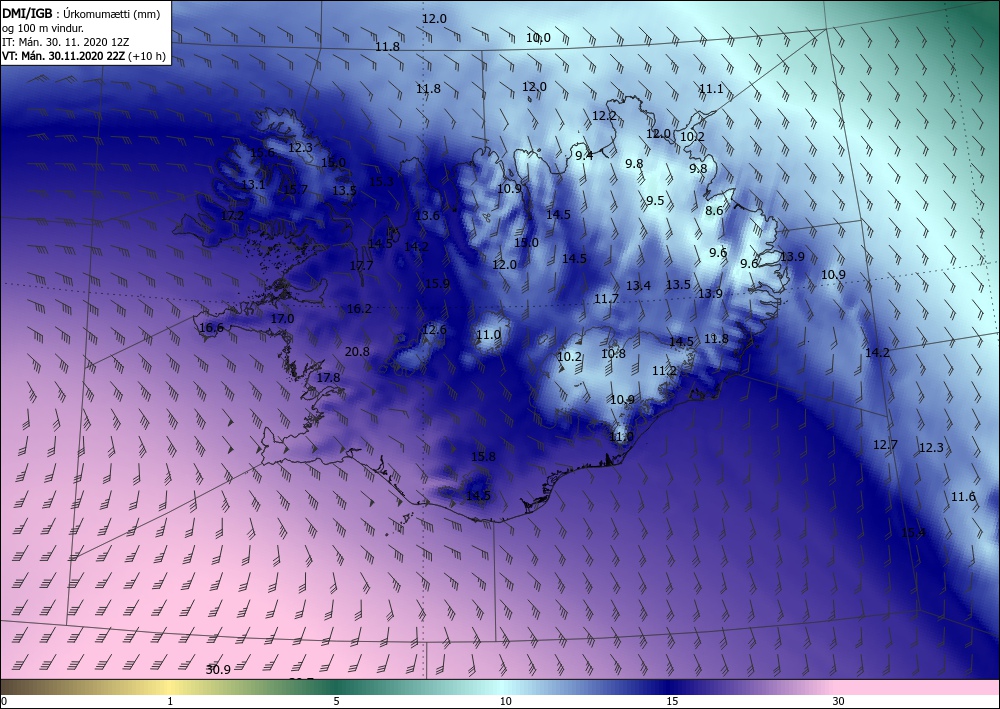This screenshot has width=1000, height=709.
Task: Click the 15.4 value in the southeast
Action: (x=913, y=532)
